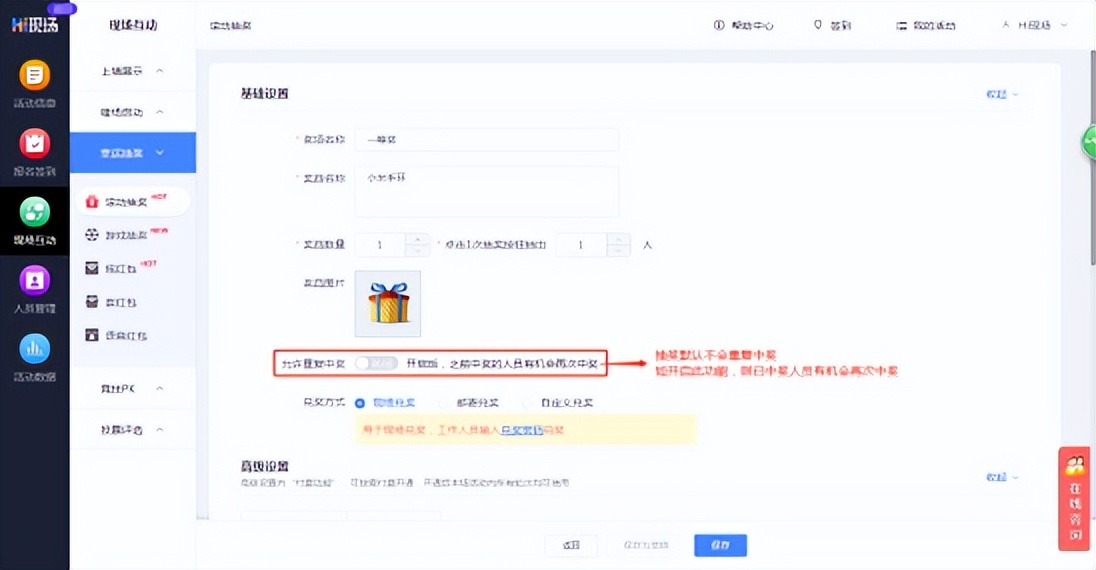This screenshot has height=570, width=1096.
Task: Click the winners-per-draw number field
Action: pos(582,245)
